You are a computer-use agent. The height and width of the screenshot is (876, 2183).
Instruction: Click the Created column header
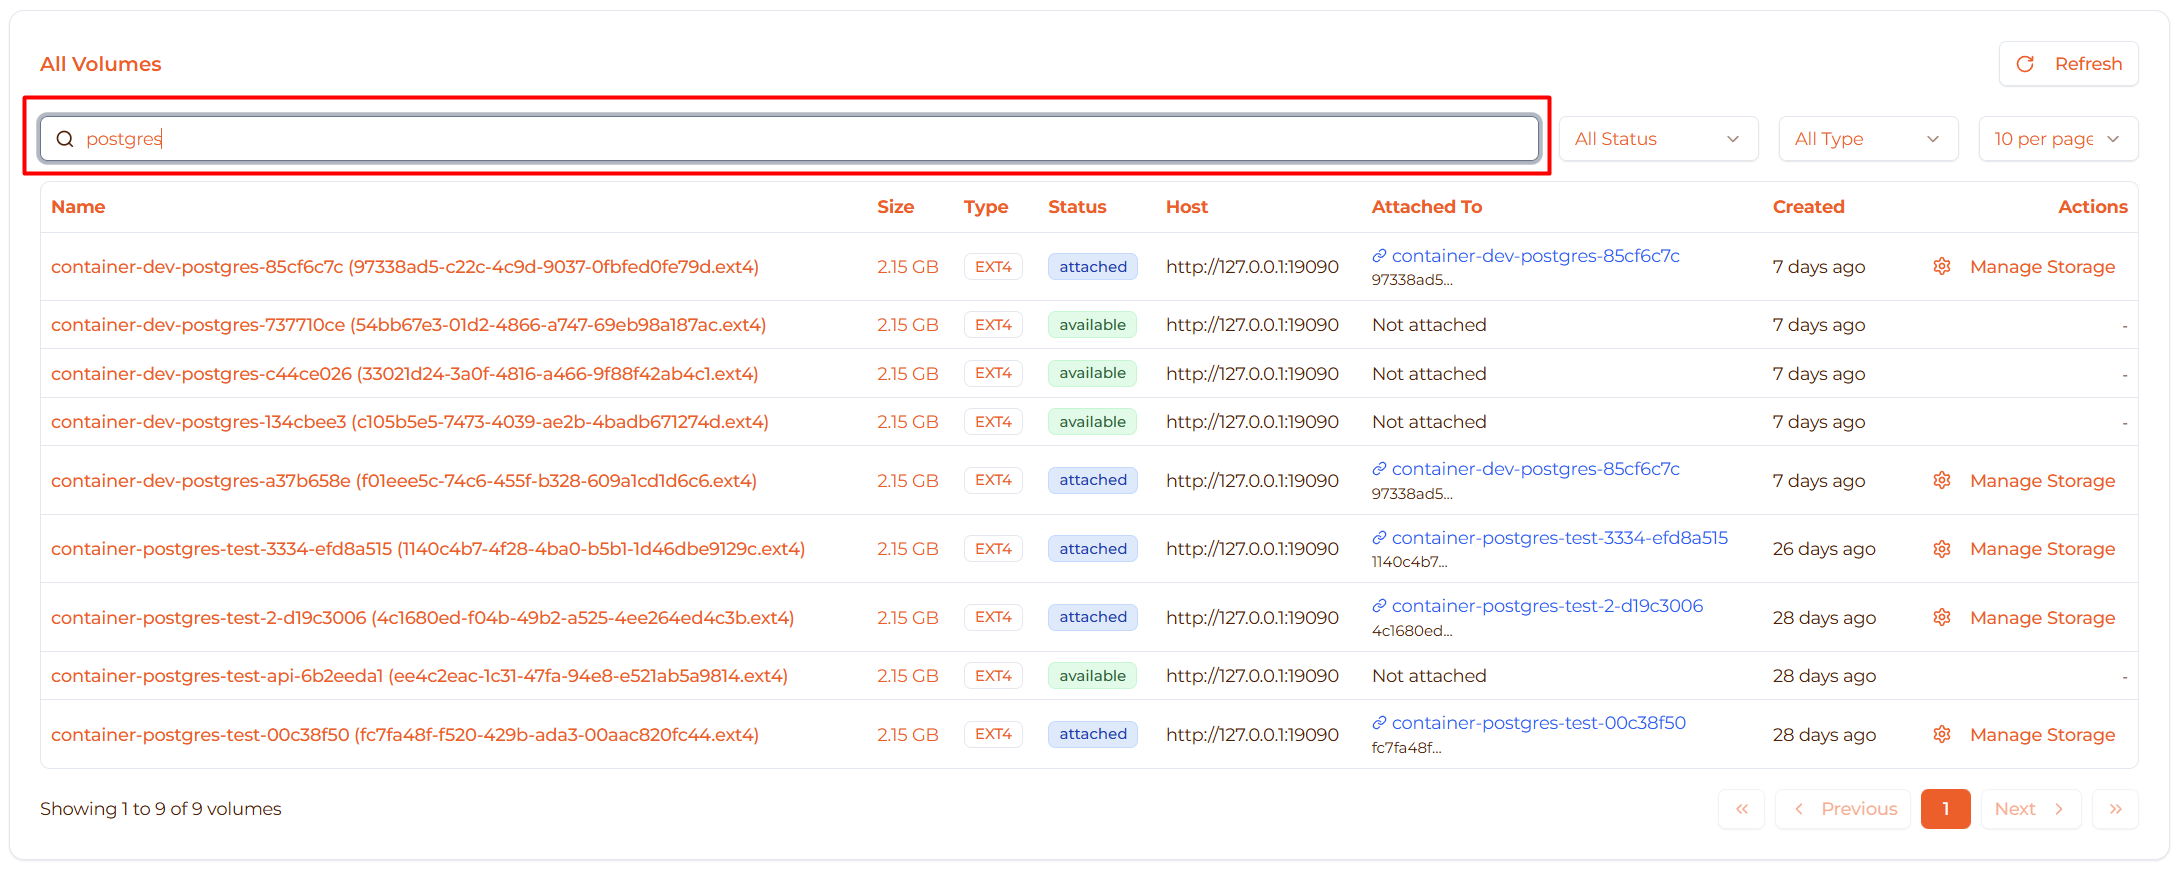pyautogui.click(x=1808, y=207)
